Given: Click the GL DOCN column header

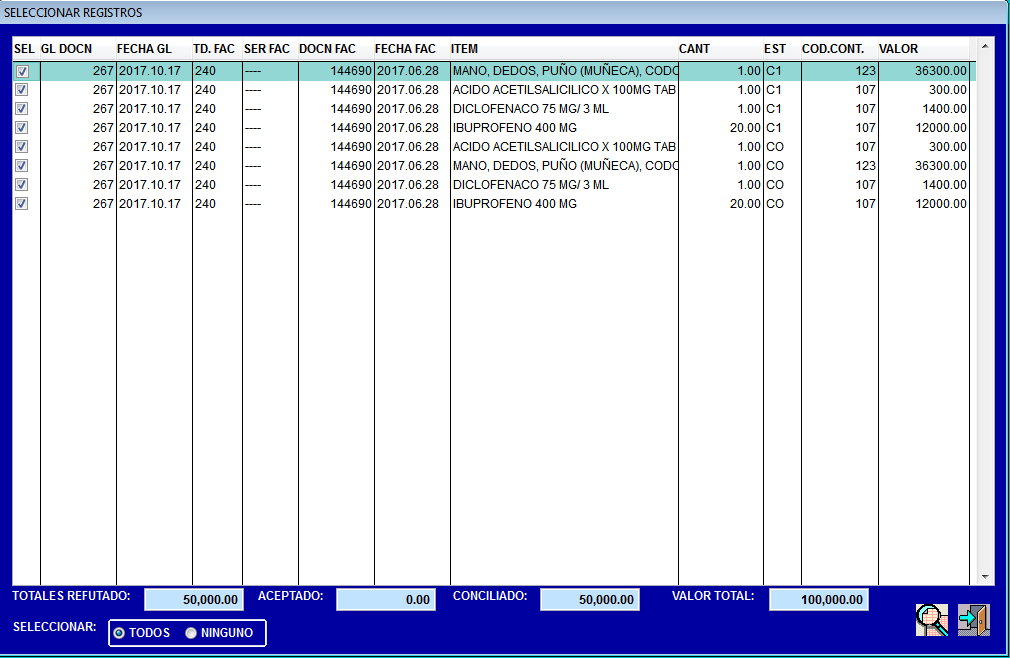Looking at the screenshot, I should tap(79, 49).
